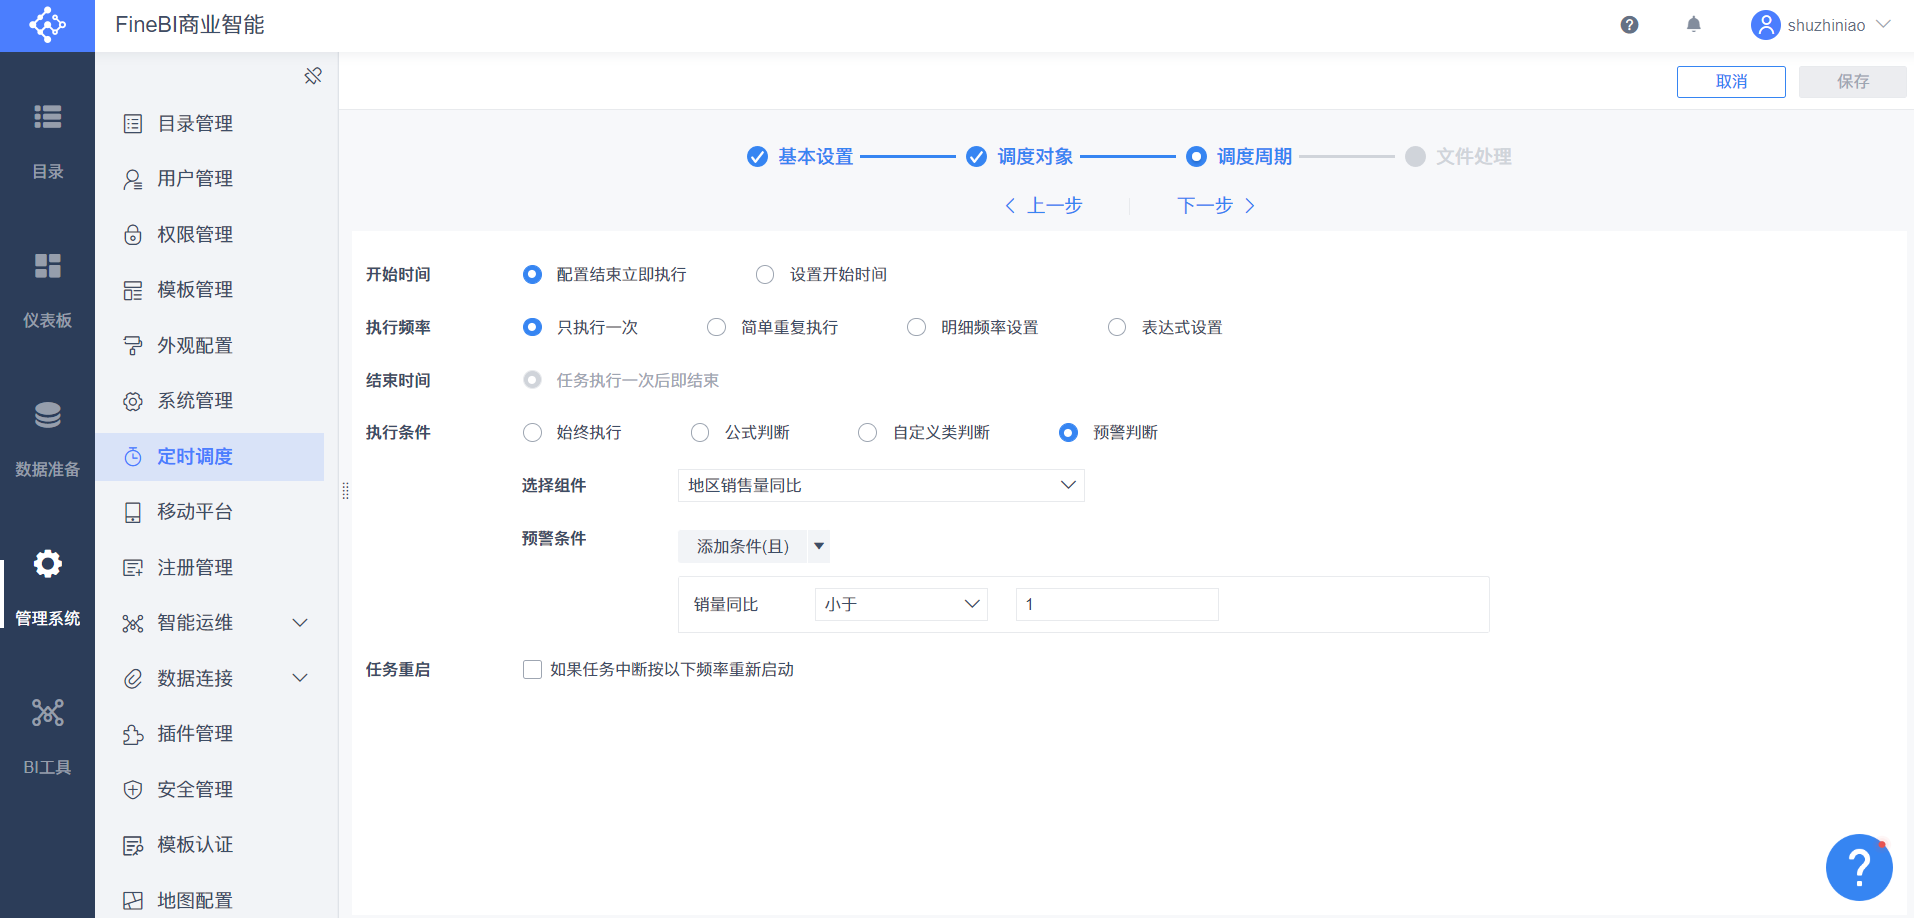Select 简单重复执行 frequency option
Image resolution: width=1914 pixels, height=918 pixels.
[x=716, y=328]
